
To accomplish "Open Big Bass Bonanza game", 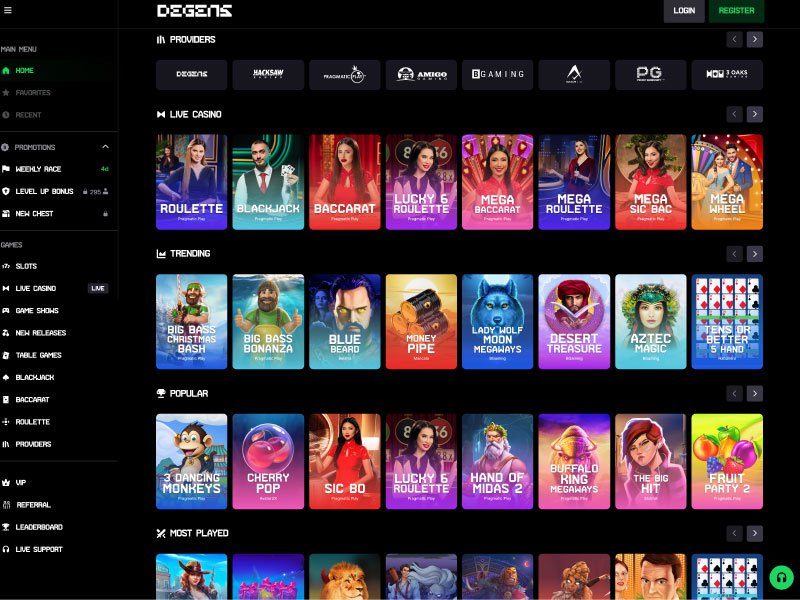I will coord(268,321).
